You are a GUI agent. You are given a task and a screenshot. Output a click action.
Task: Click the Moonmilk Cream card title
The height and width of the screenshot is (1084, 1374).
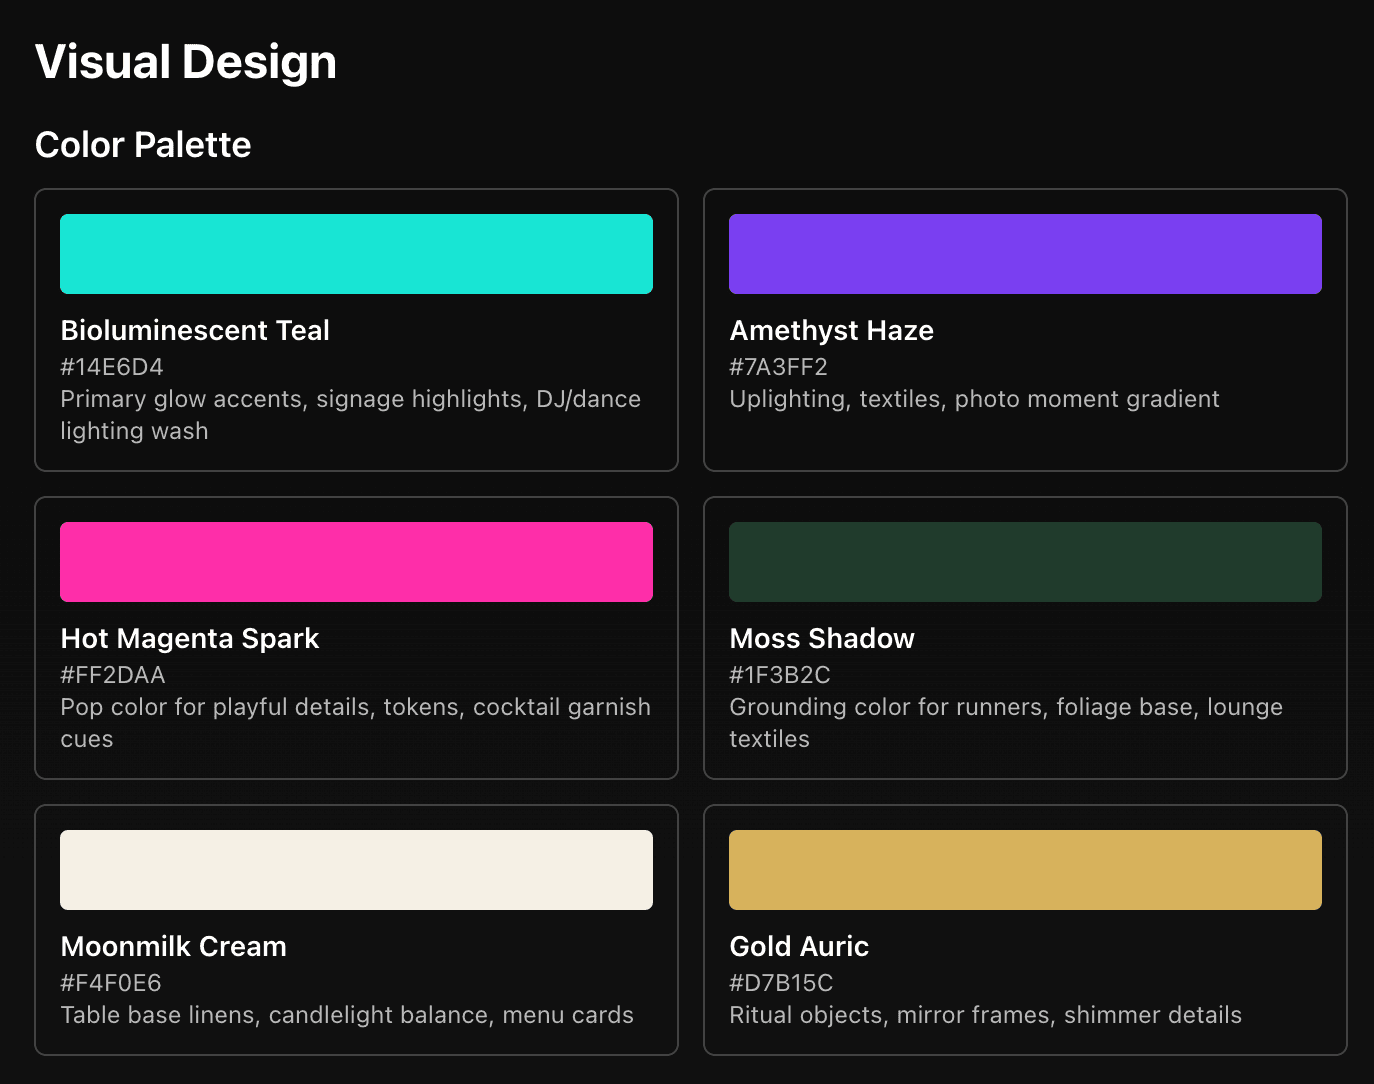tap(173, 946)
